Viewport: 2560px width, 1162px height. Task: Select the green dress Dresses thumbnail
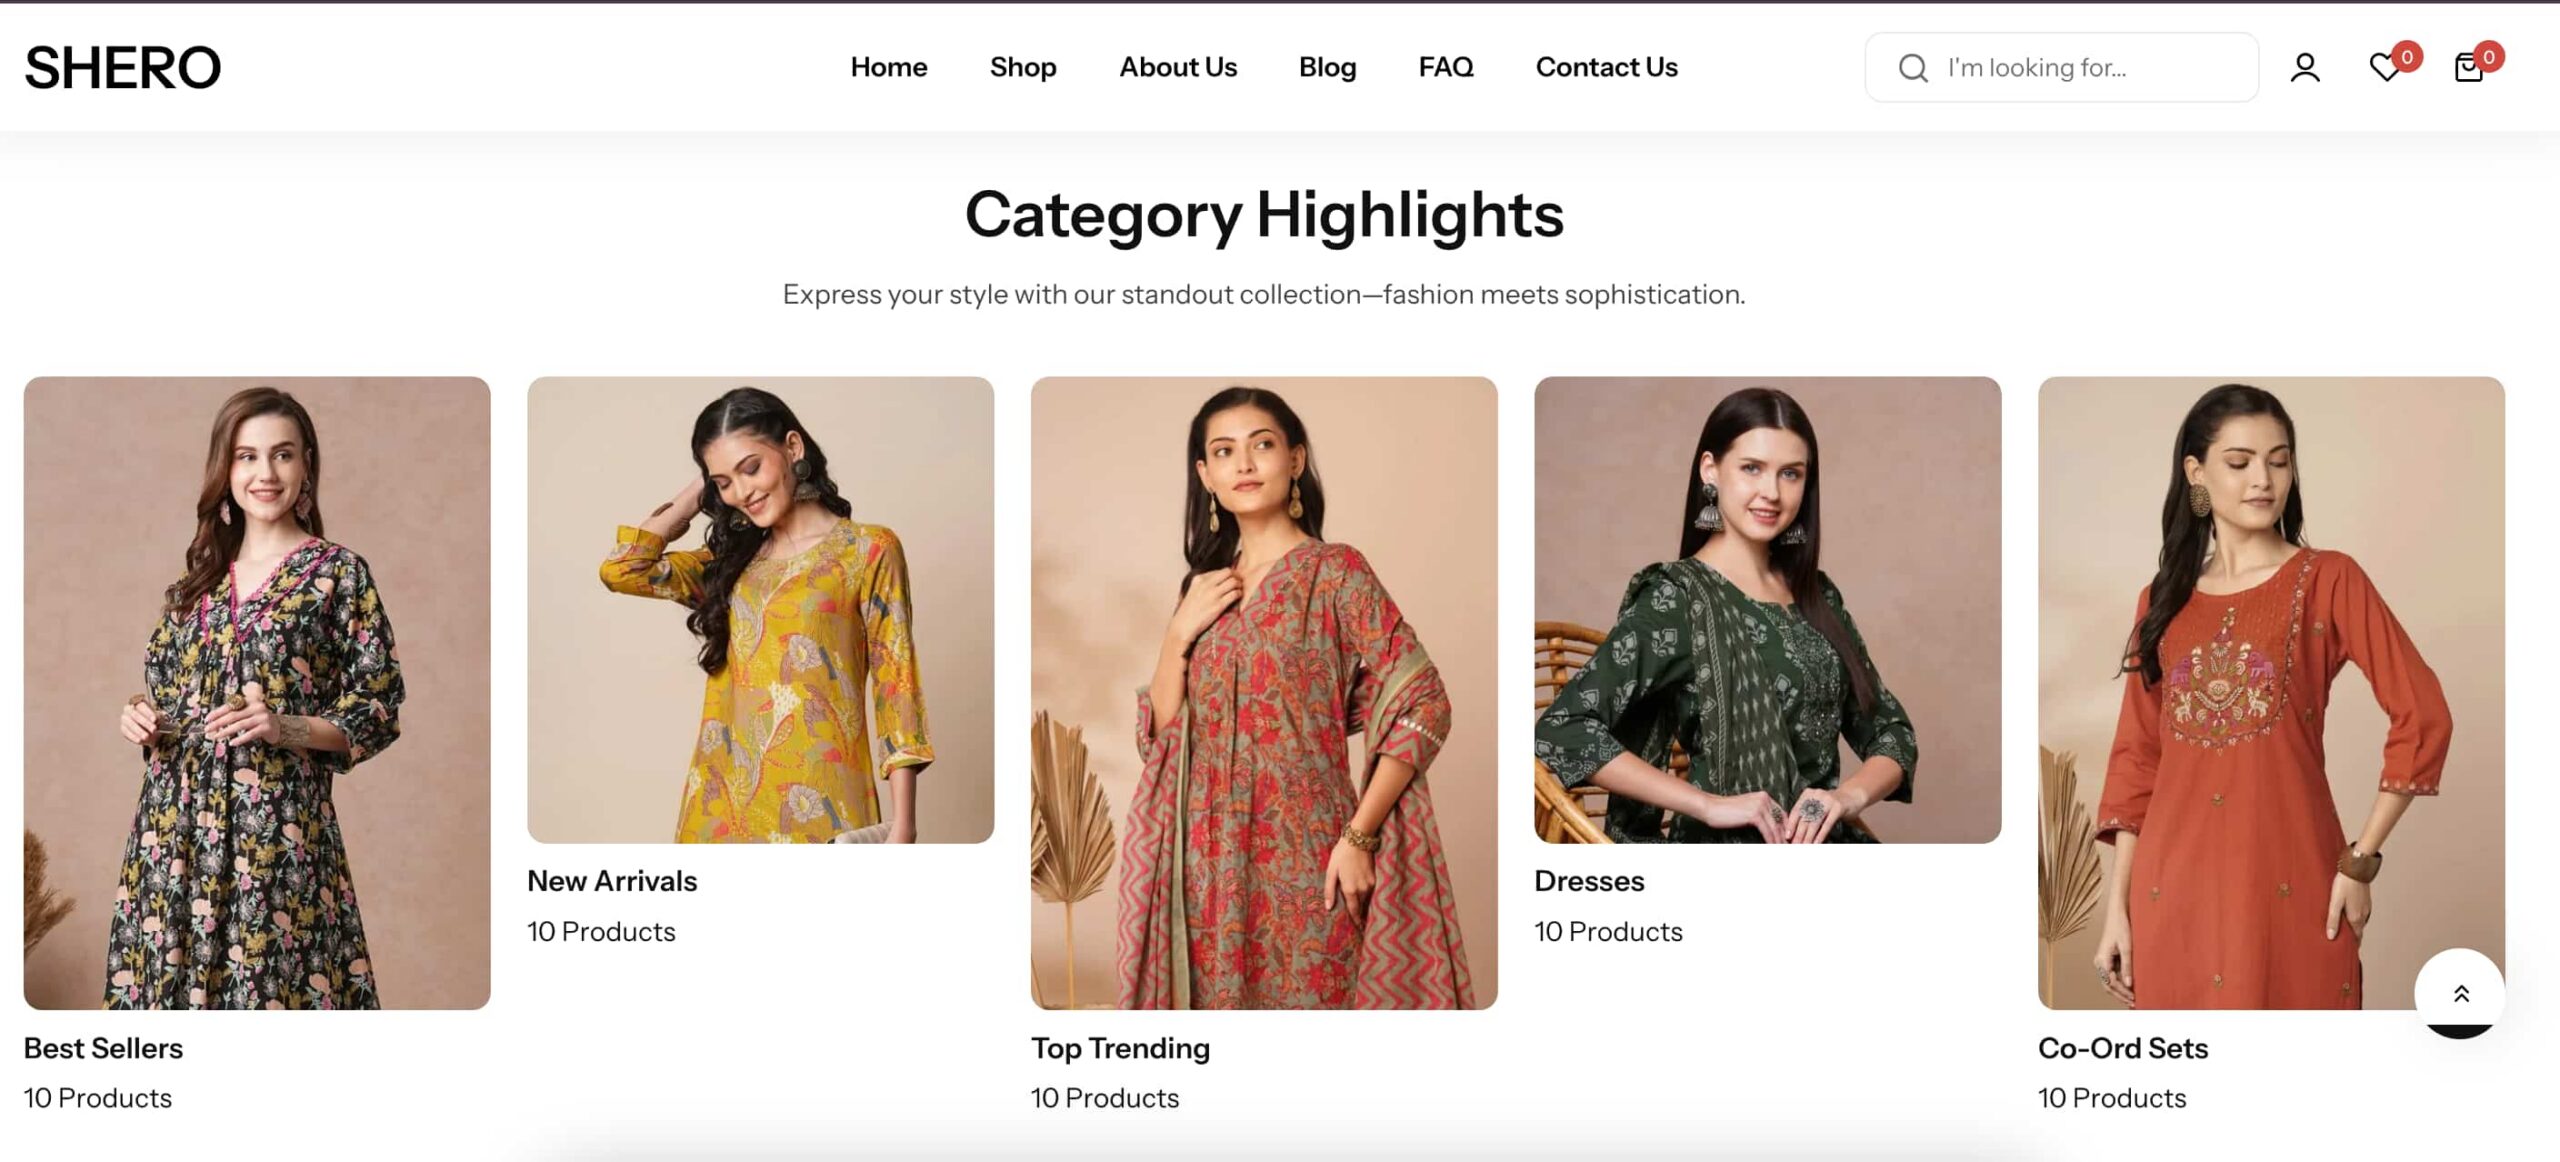(x=1767, y=609)
